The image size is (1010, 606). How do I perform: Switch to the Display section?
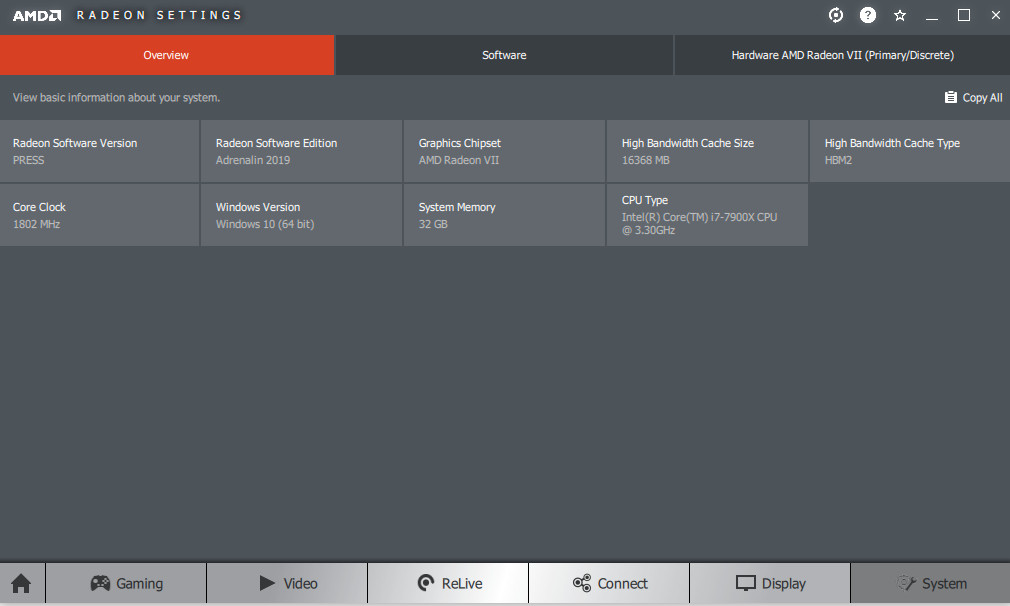[770, 584]
